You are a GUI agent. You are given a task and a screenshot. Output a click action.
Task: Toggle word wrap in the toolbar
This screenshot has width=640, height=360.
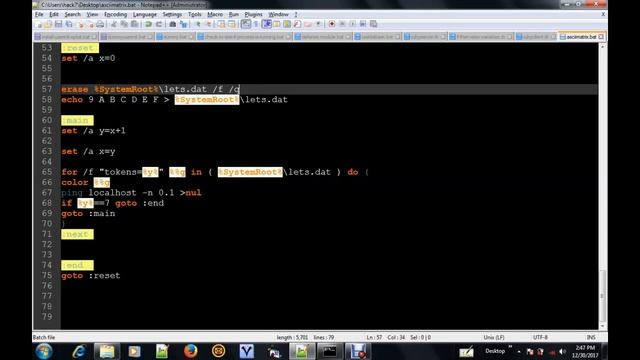[246, 24]
